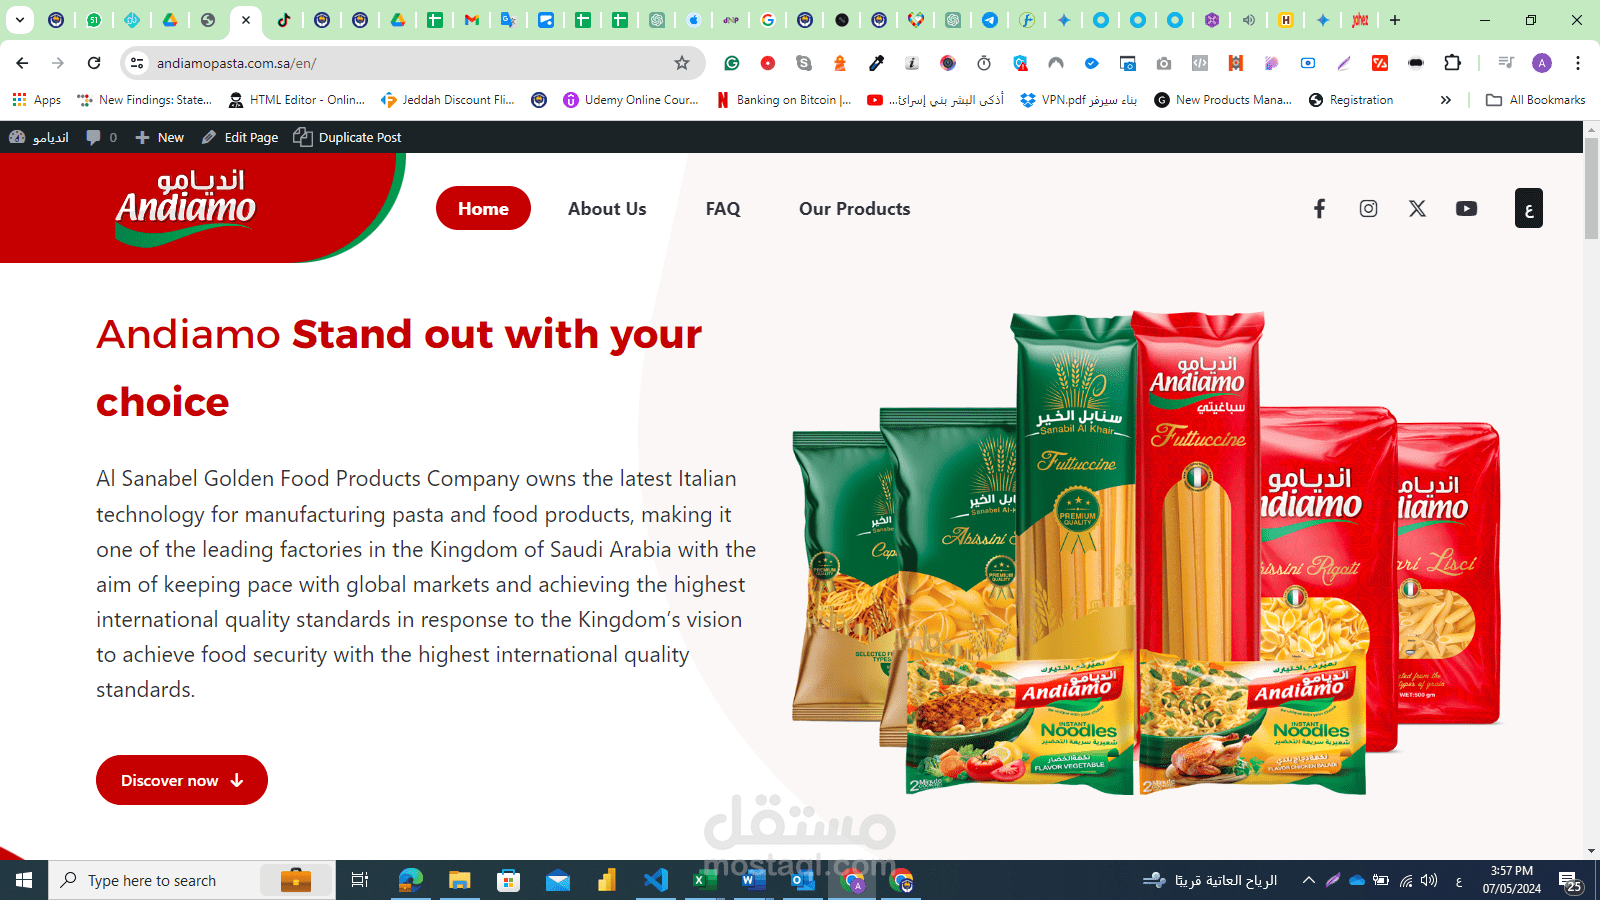Expand the hidden bookmarks chevron

pyautogui.click(x=1445, y=100)
